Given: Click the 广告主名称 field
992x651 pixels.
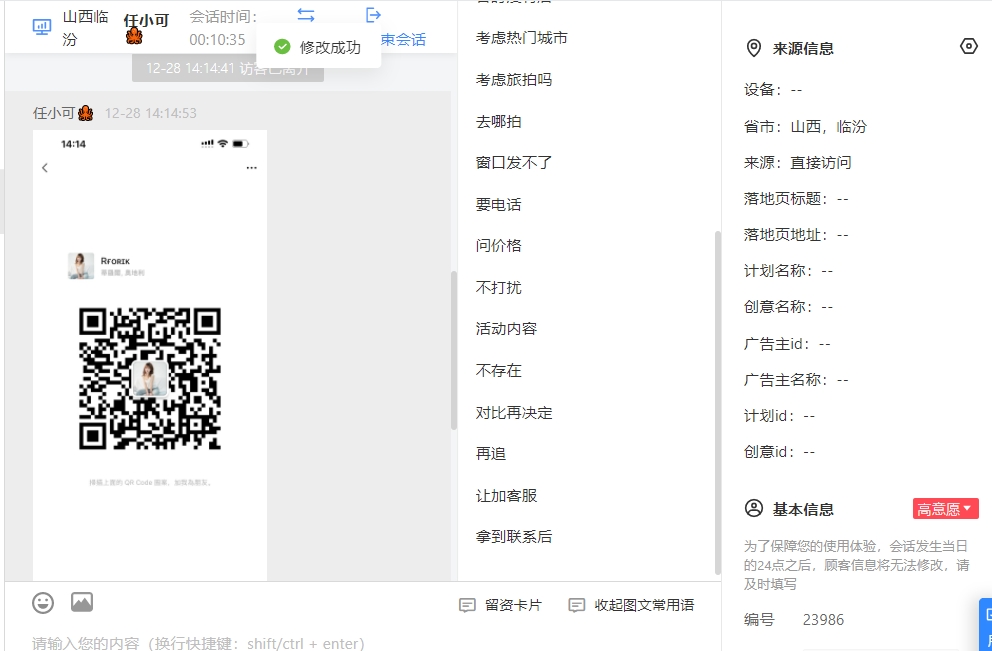Looking at the screenshot, I should [796, 380].
